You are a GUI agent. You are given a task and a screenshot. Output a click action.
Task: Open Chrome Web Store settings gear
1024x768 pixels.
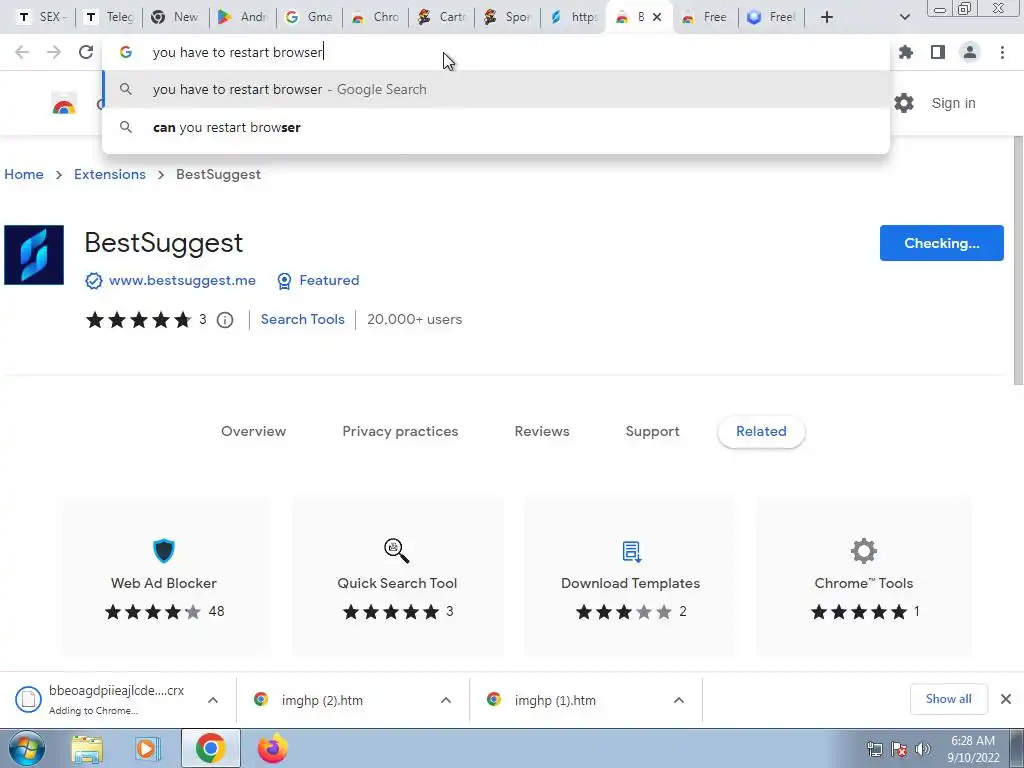[904, 103]
